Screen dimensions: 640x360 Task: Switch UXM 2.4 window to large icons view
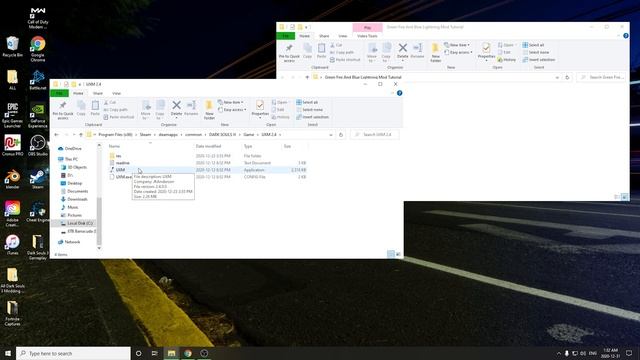click(x=398, y=254)
